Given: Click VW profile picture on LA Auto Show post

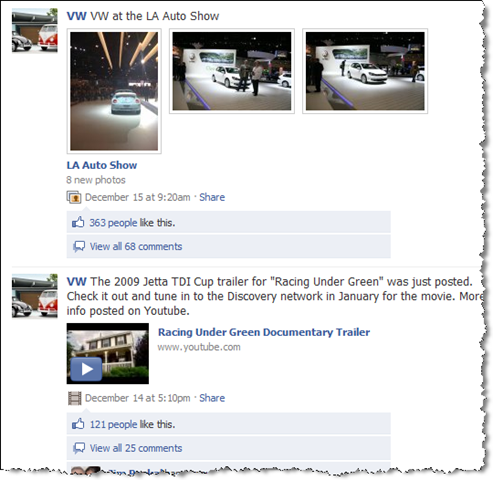Looking at the screenshot, I should [35, 30].
